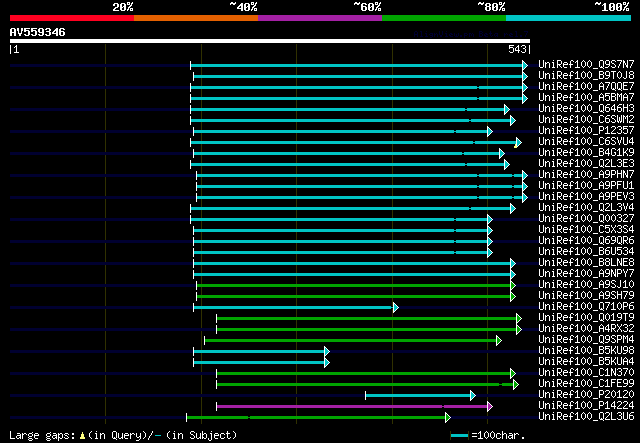Click the magenta arrowhead of the P14224 alignment
Viewport: 640px width, 443px height.
(490, 406)
